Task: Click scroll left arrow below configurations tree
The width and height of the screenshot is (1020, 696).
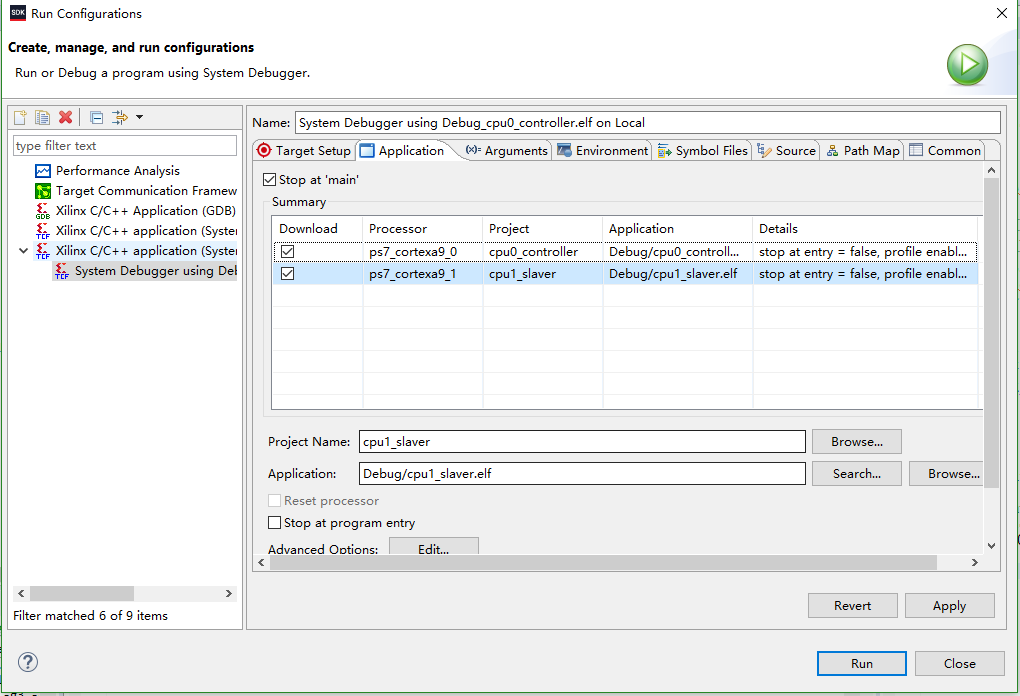Action: point(21,593)
